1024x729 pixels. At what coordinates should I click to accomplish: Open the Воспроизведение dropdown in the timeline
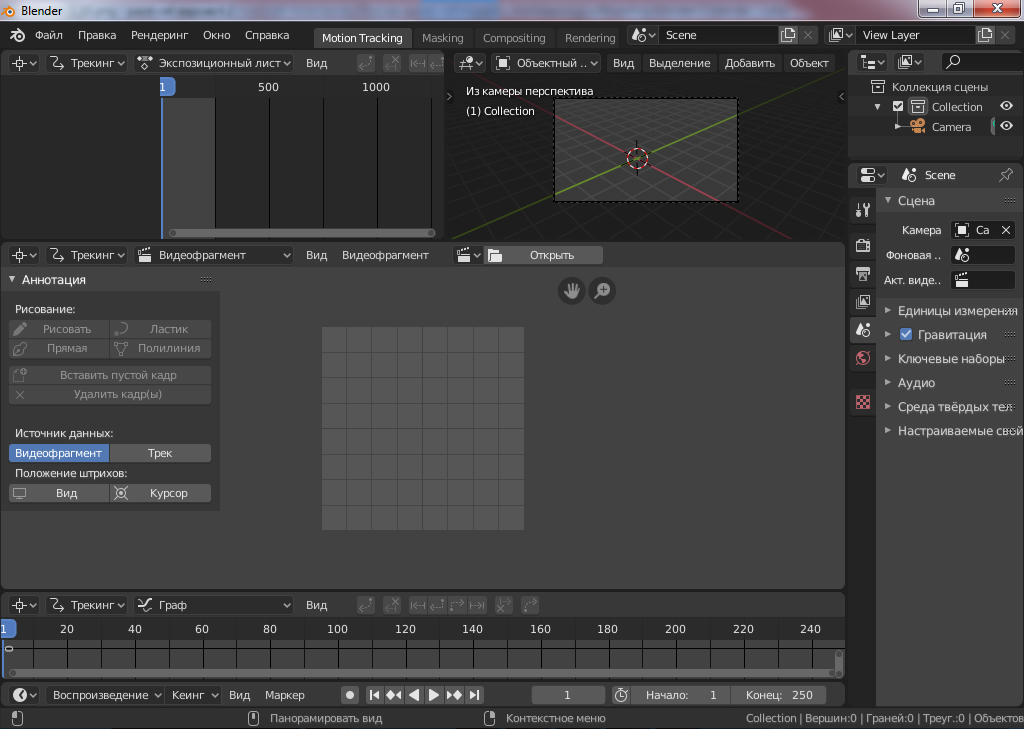point(104,695)
